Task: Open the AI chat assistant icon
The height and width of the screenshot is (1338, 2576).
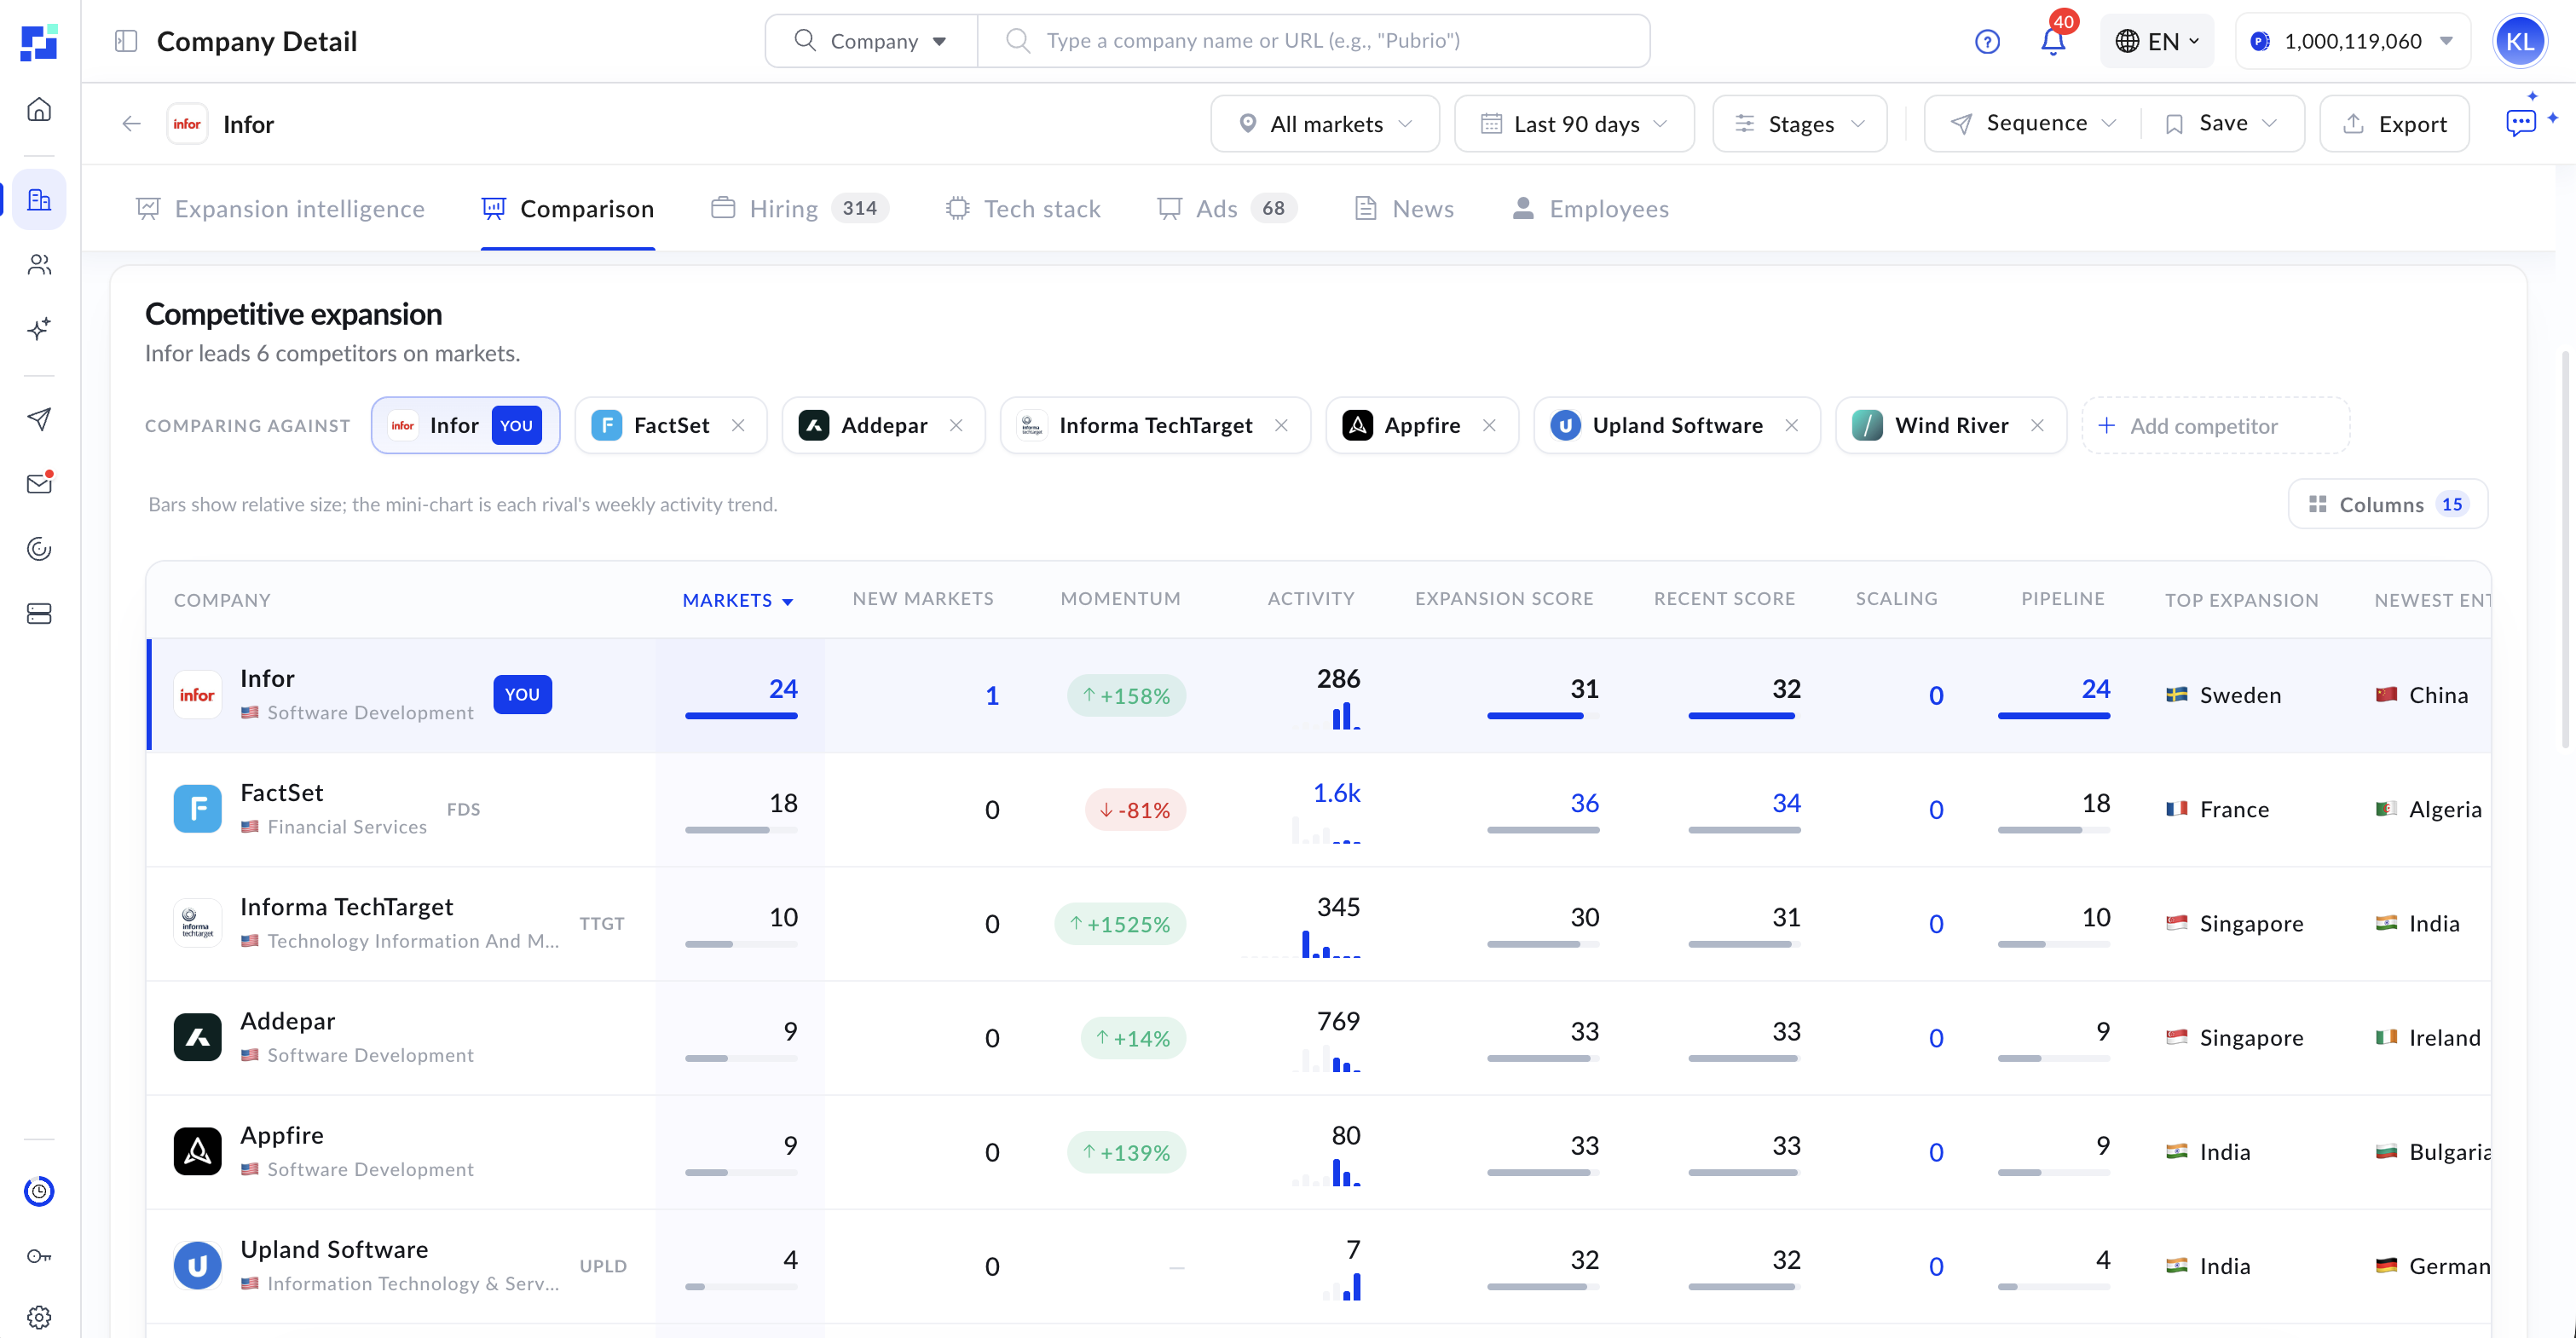Action: pos(2521,123)
